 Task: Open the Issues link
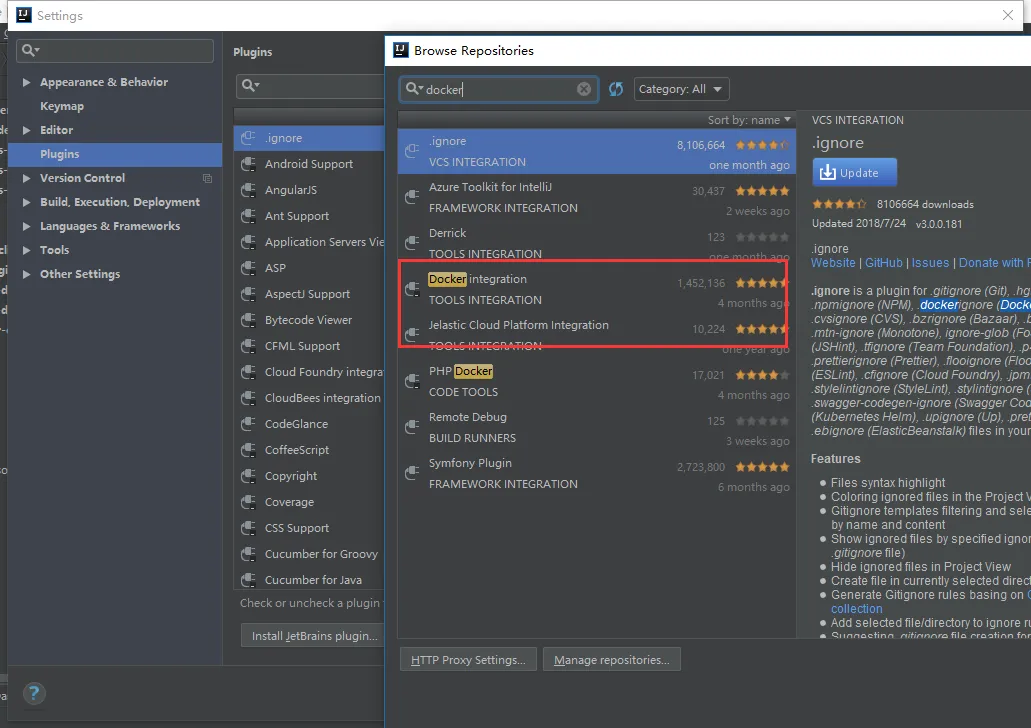[x=930, y=262]
